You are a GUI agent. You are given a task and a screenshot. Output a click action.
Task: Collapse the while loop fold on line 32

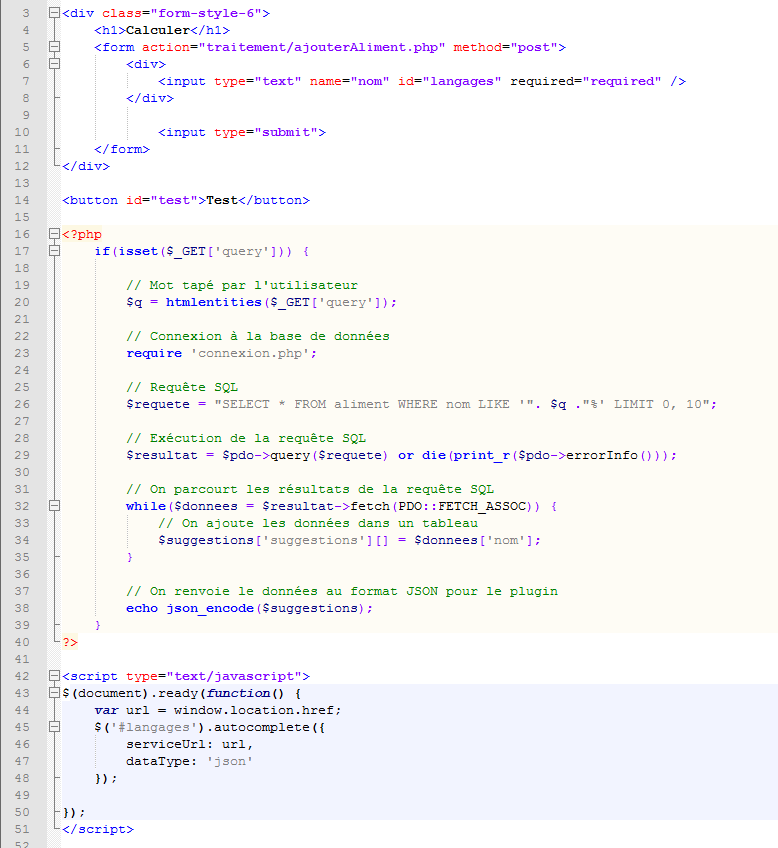click(54, 506)
